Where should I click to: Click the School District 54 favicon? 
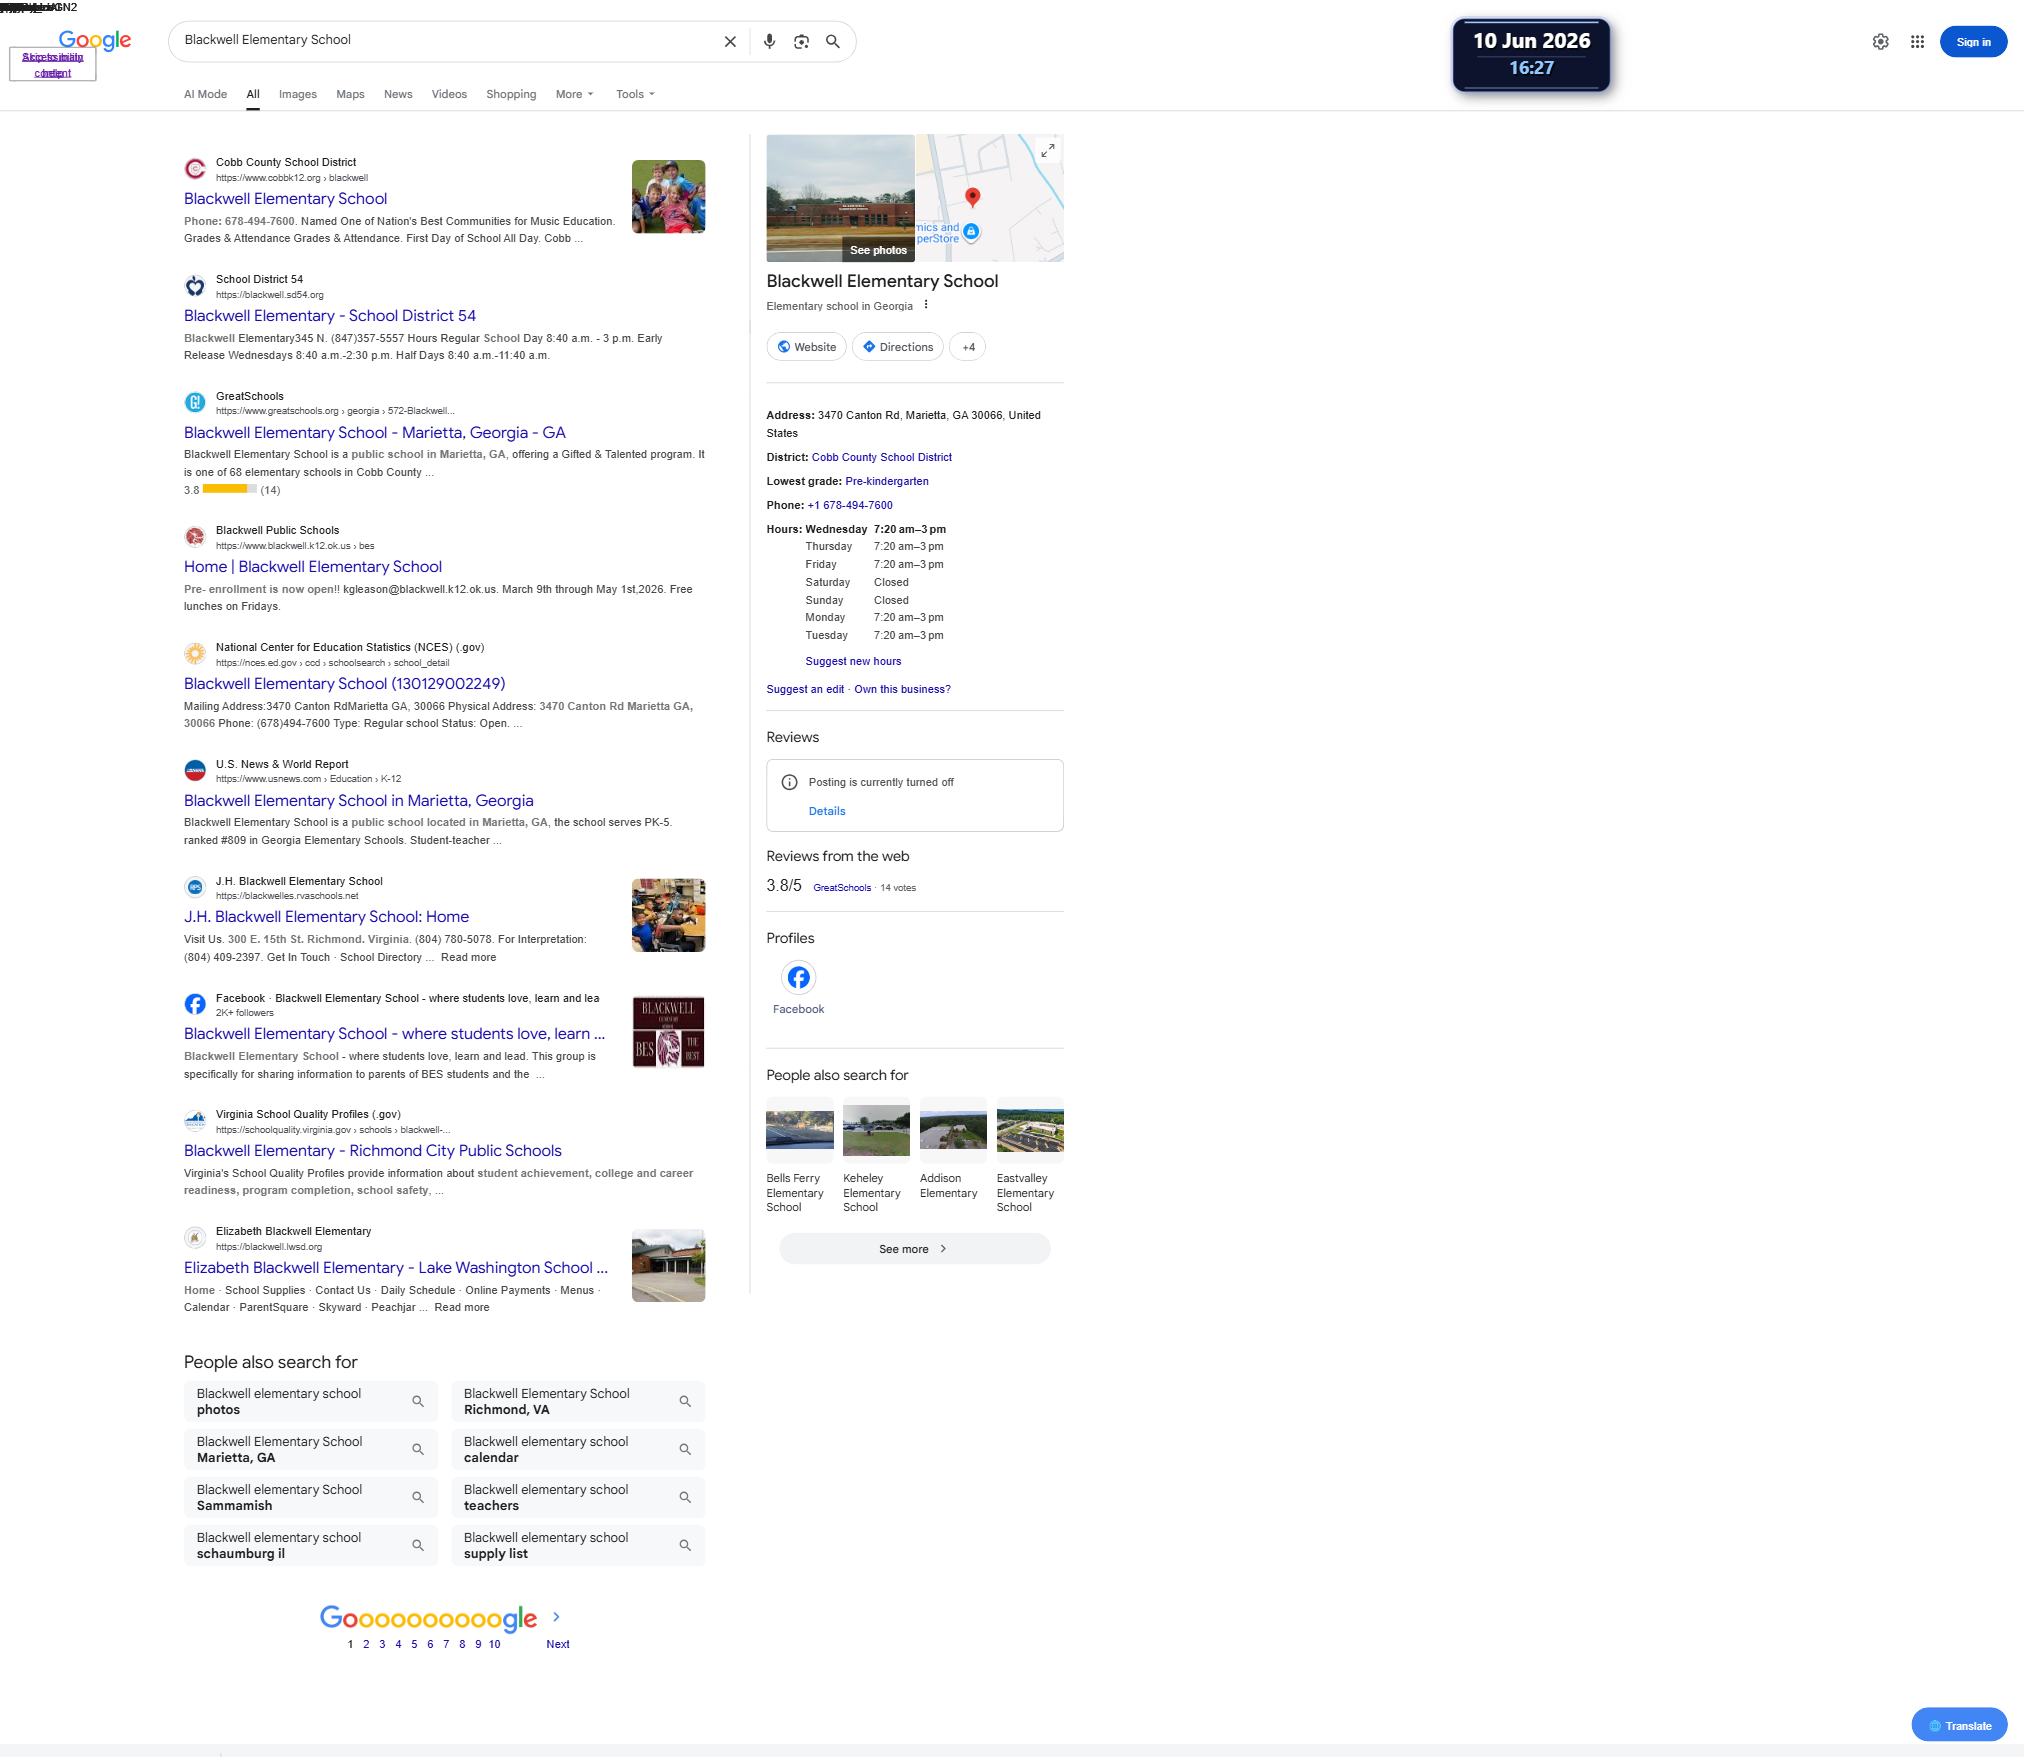tap(195, 286)
